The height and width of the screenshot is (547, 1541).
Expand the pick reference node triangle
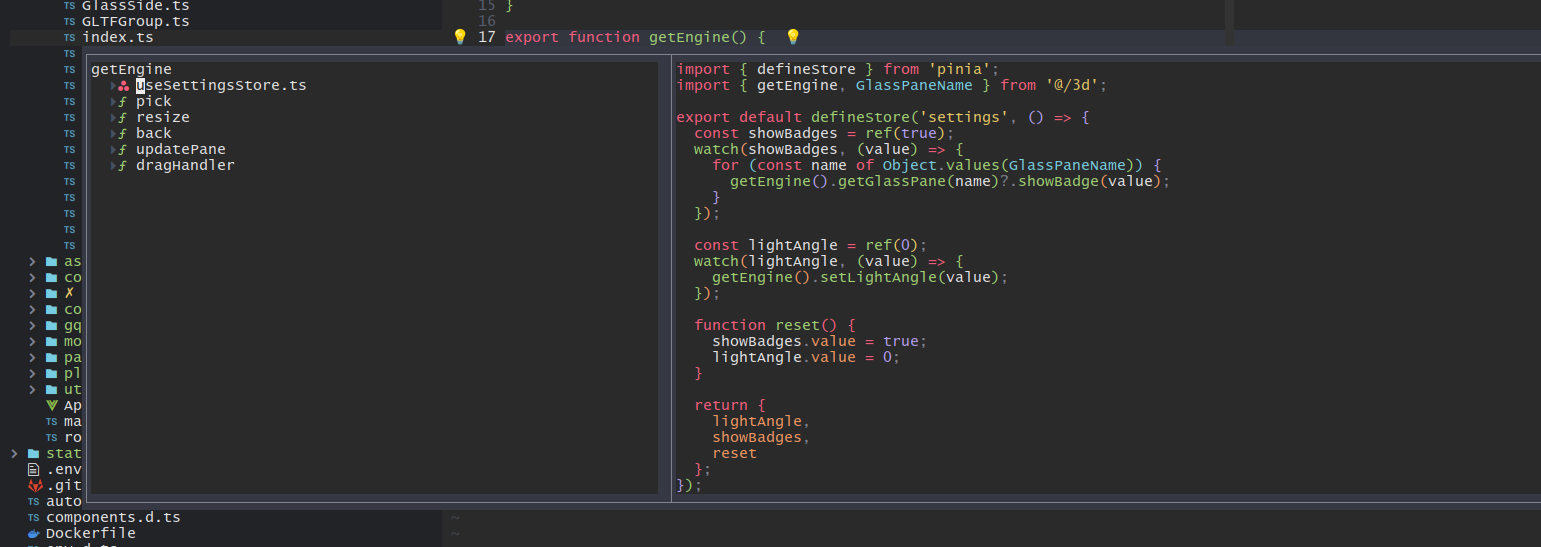(114, 101)
